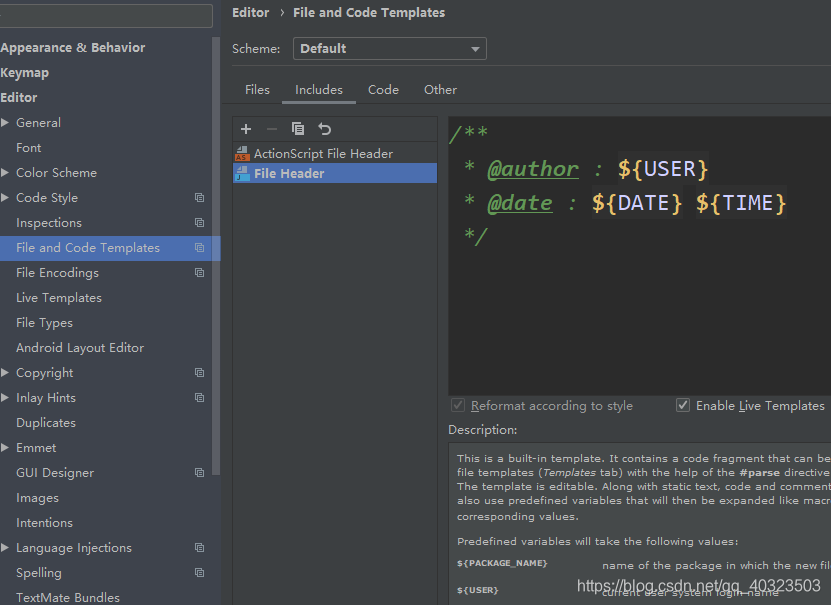Image resolution: width=831 pixels, height=605 pixels.
Task: Expand the General settings node
Action: coord(5,122)
